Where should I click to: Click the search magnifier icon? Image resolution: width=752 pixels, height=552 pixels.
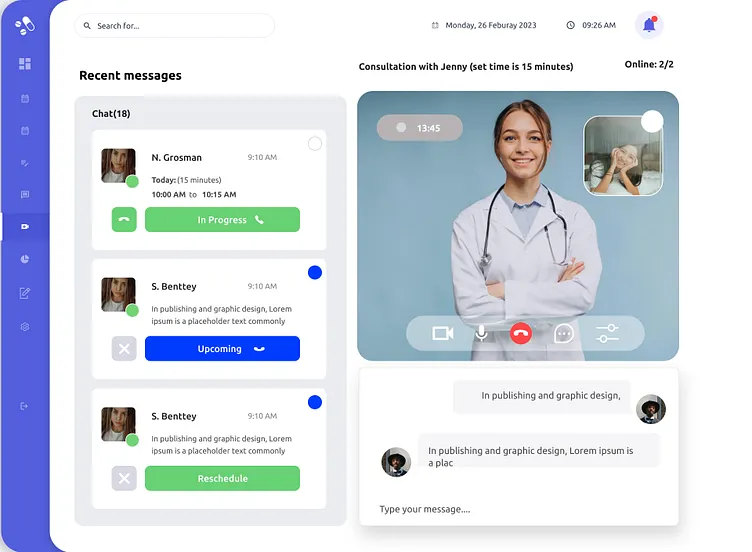[x=87, y=25]
